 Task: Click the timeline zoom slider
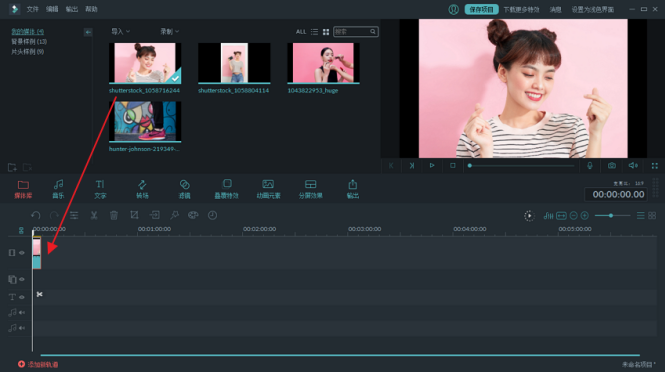612,216
